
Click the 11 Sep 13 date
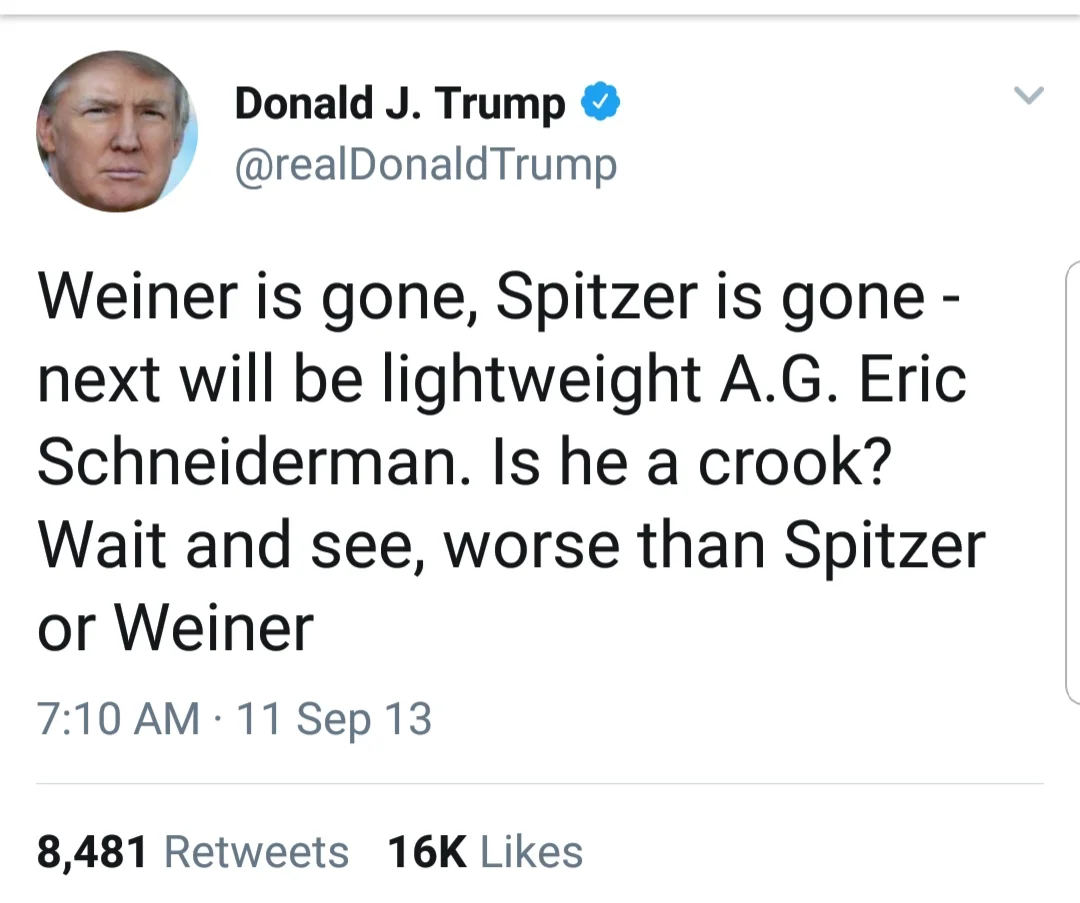click(334, 718)
